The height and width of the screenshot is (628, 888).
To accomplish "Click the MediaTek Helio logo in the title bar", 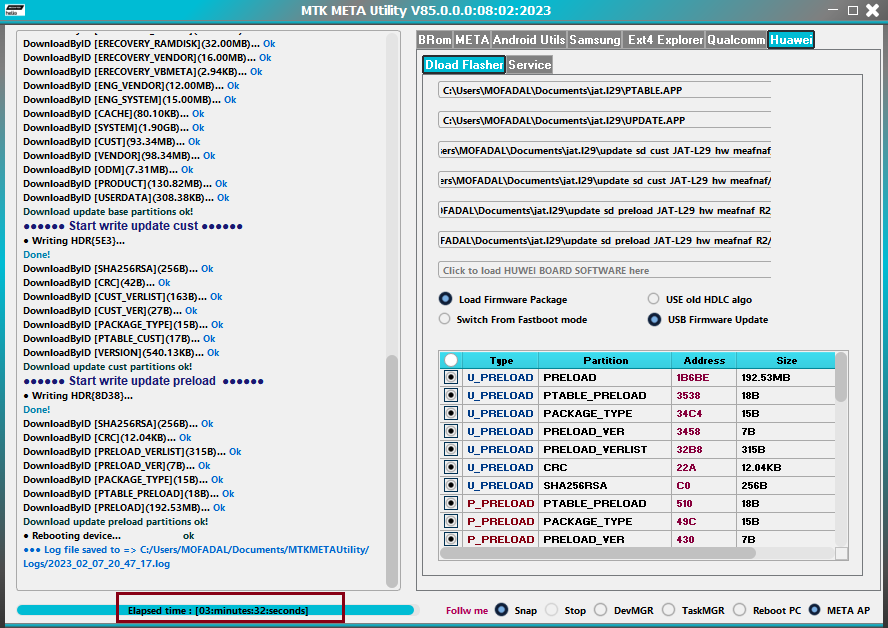I will tap(17, 10).
